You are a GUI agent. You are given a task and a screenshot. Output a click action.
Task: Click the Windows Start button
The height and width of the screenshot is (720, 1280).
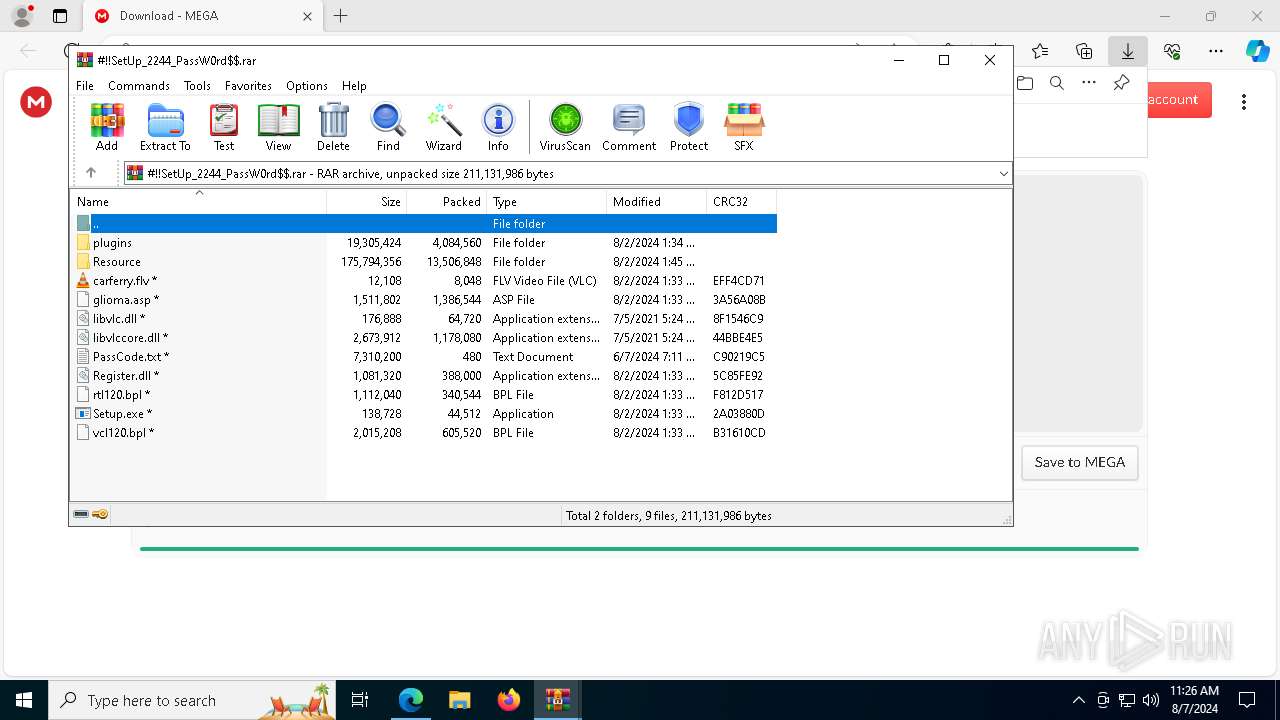[24, 700]
